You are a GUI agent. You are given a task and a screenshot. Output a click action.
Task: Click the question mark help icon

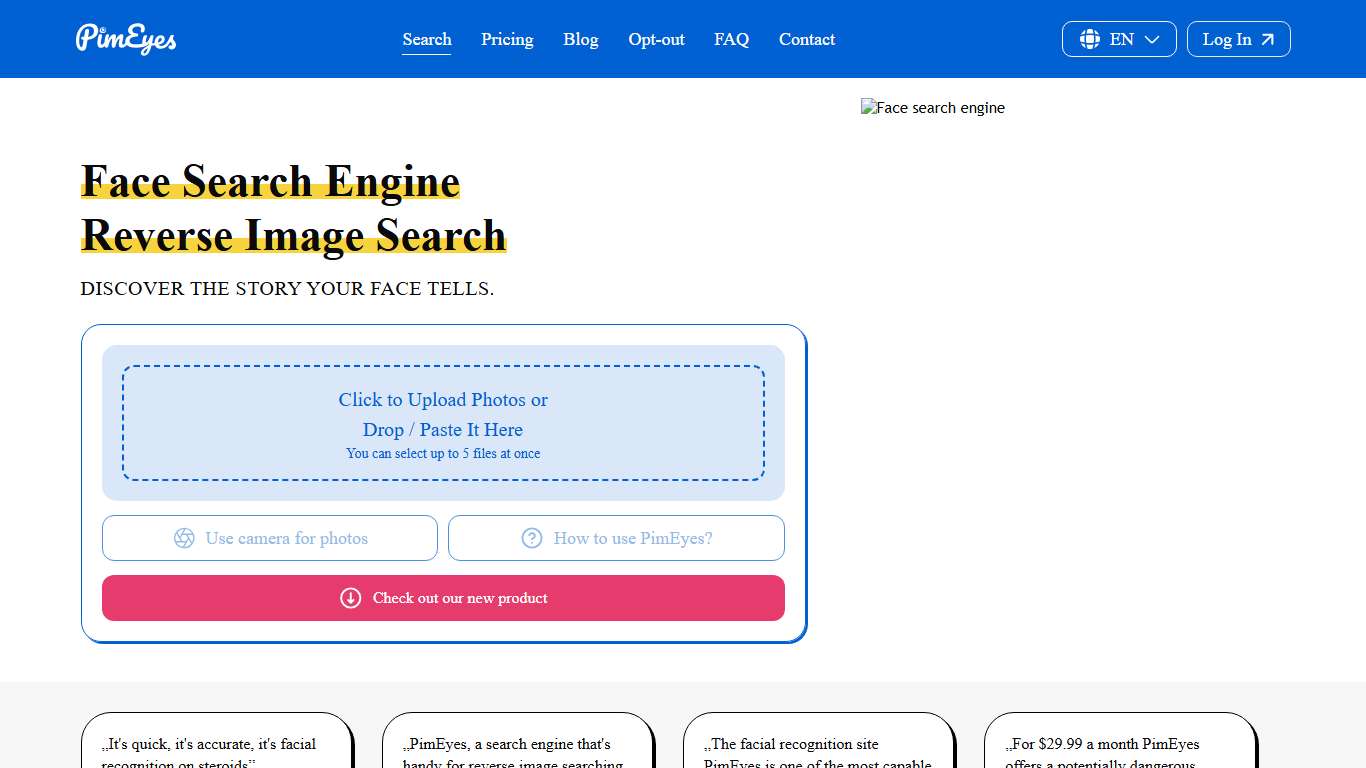point(531,538)
